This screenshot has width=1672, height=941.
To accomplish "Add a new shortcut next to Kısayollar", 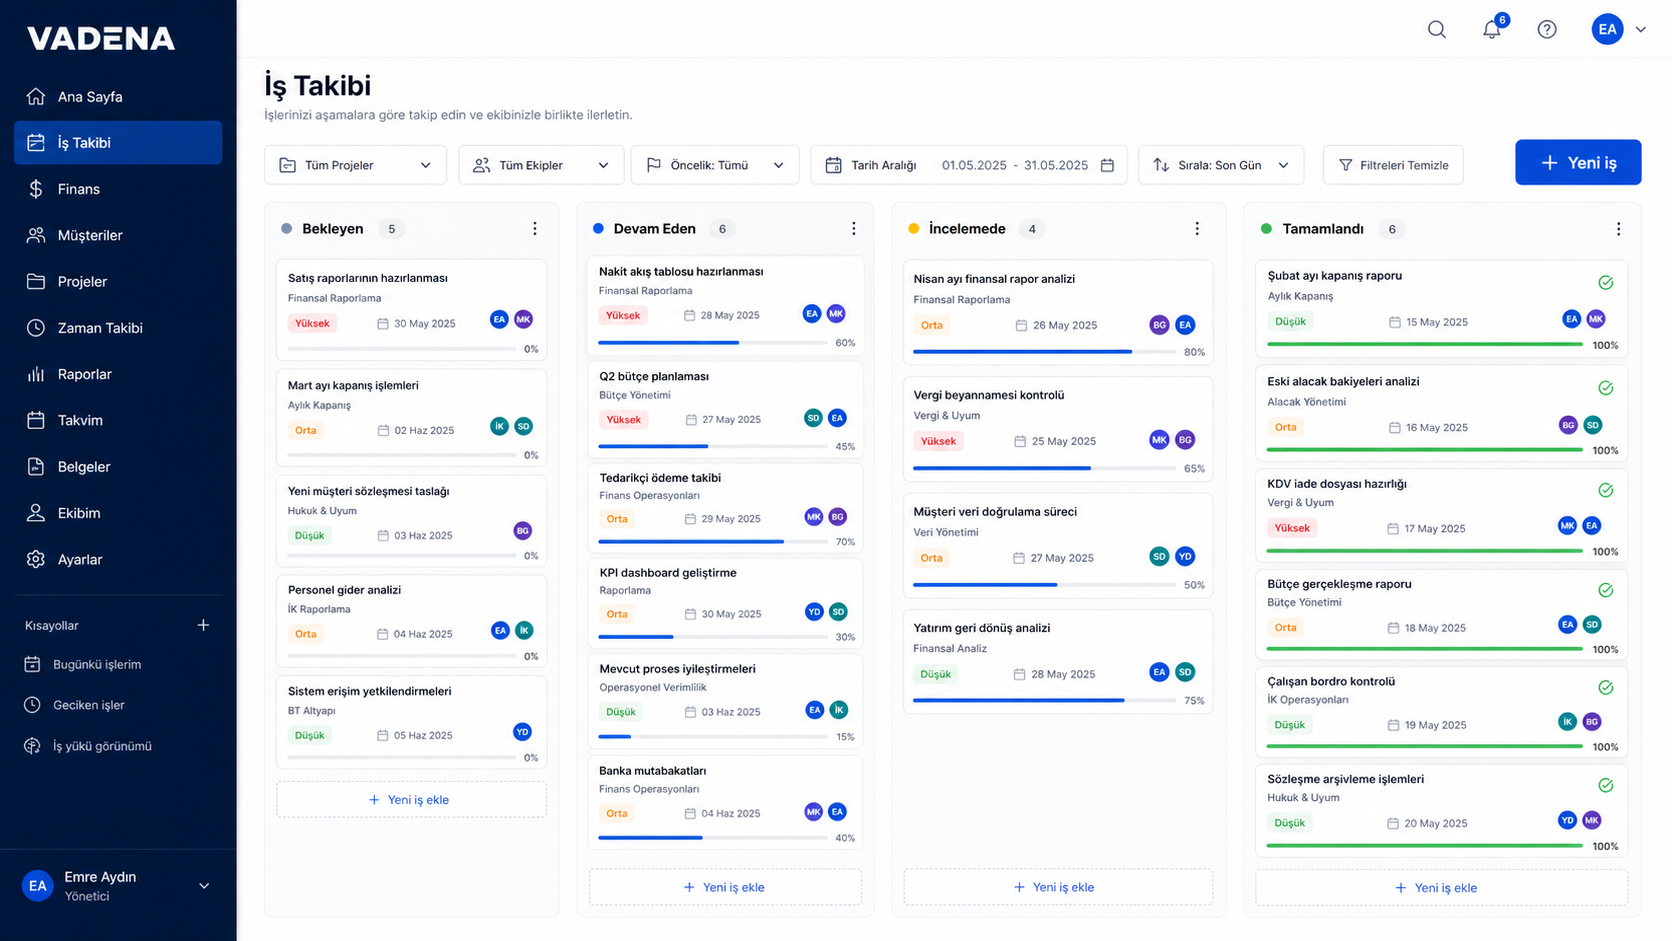I will [203, 625].
